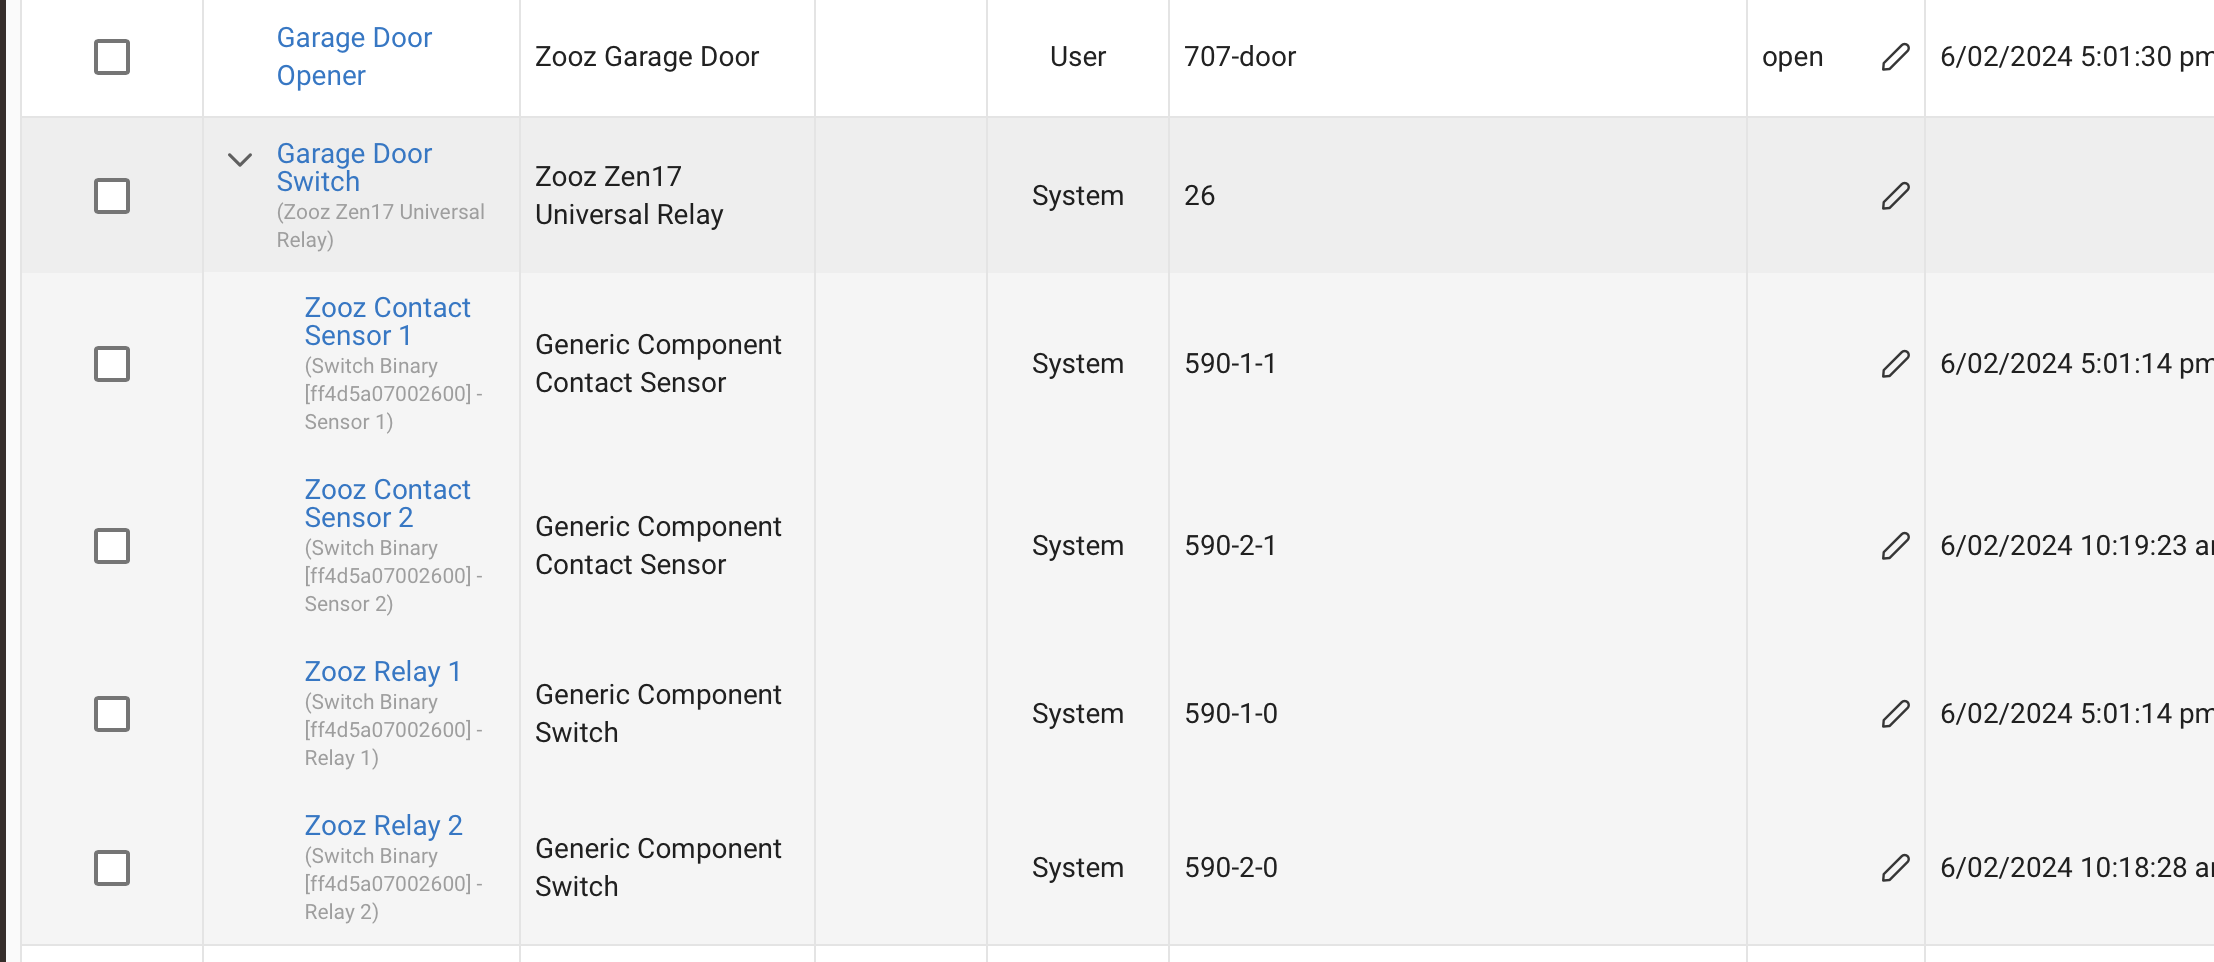Click edit pencil for Zooz Relay 1
Image resolution: width=2214 pixels, height=962 pixels.
click(1895, 714)
